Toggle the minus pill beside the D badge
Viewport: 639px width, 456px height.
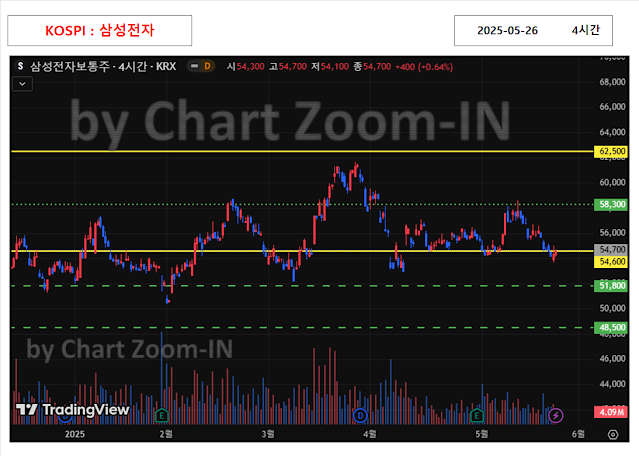[x=195, y=66]
